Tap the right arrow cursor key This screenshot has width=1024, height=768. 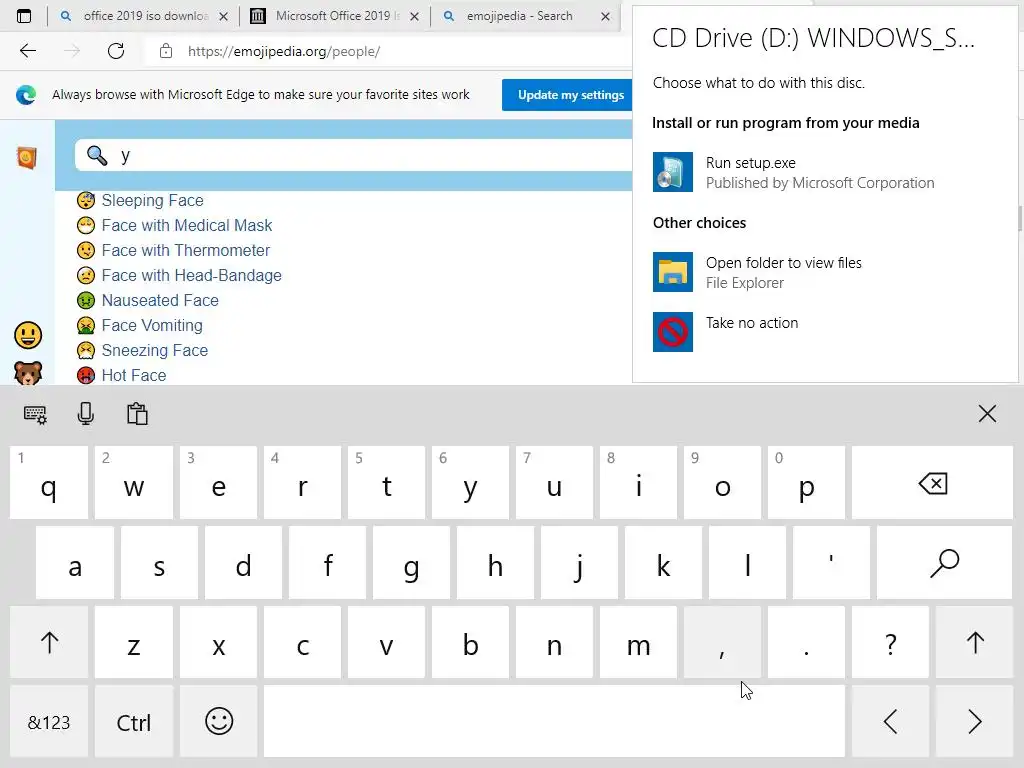[974, 722]
